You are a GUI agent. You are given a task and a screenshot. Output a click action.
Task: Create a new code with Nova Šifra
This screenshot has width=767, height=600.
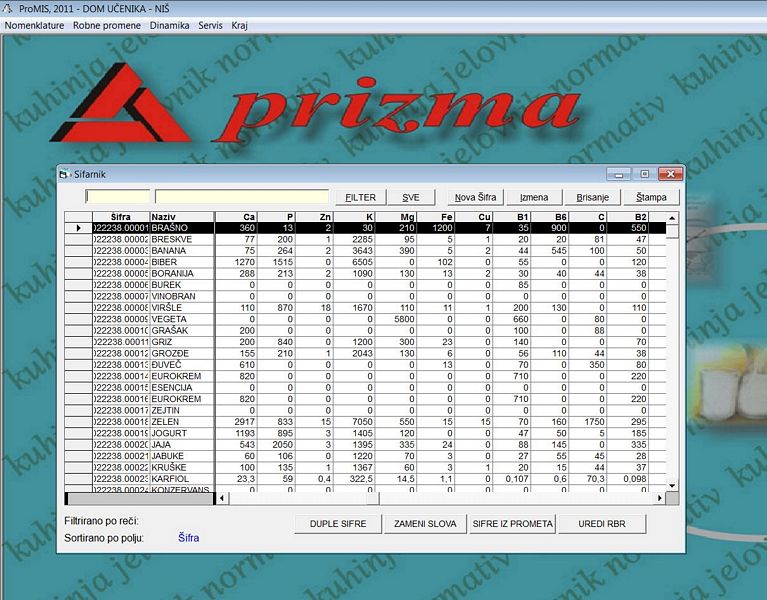click(475, 197)
